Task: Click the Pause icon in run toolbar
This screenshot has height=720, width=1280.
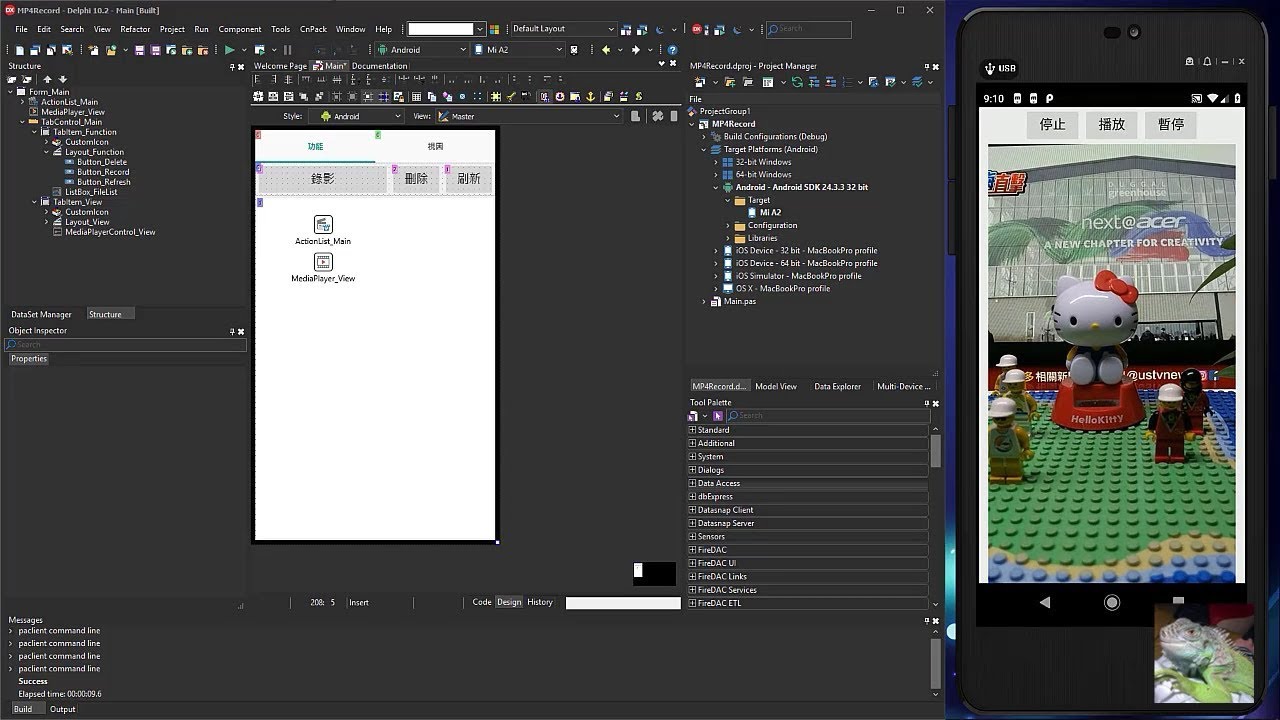Action: pyautogui.click(x=288, y=49)
